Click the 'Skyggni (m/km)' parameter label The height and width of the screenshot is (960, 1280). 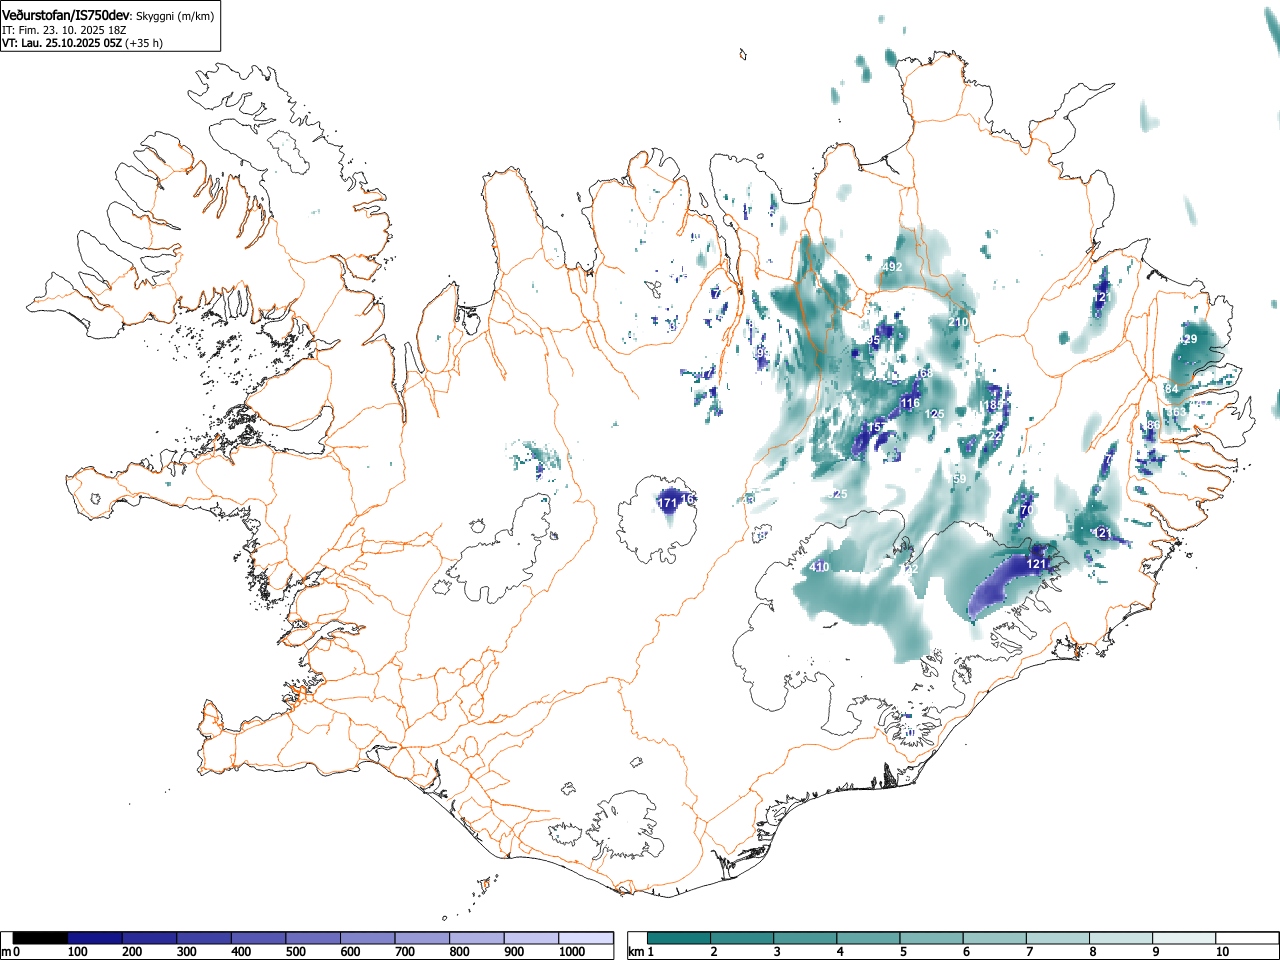point(176,17)
